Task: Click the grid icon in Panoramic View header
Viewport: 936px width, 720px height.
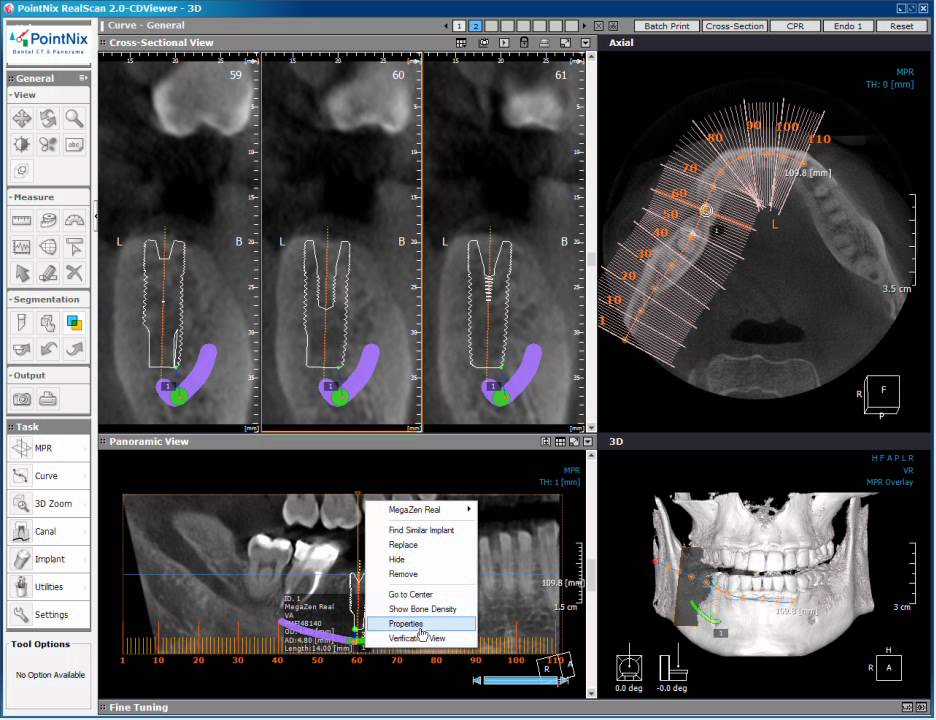Action: 560,442
